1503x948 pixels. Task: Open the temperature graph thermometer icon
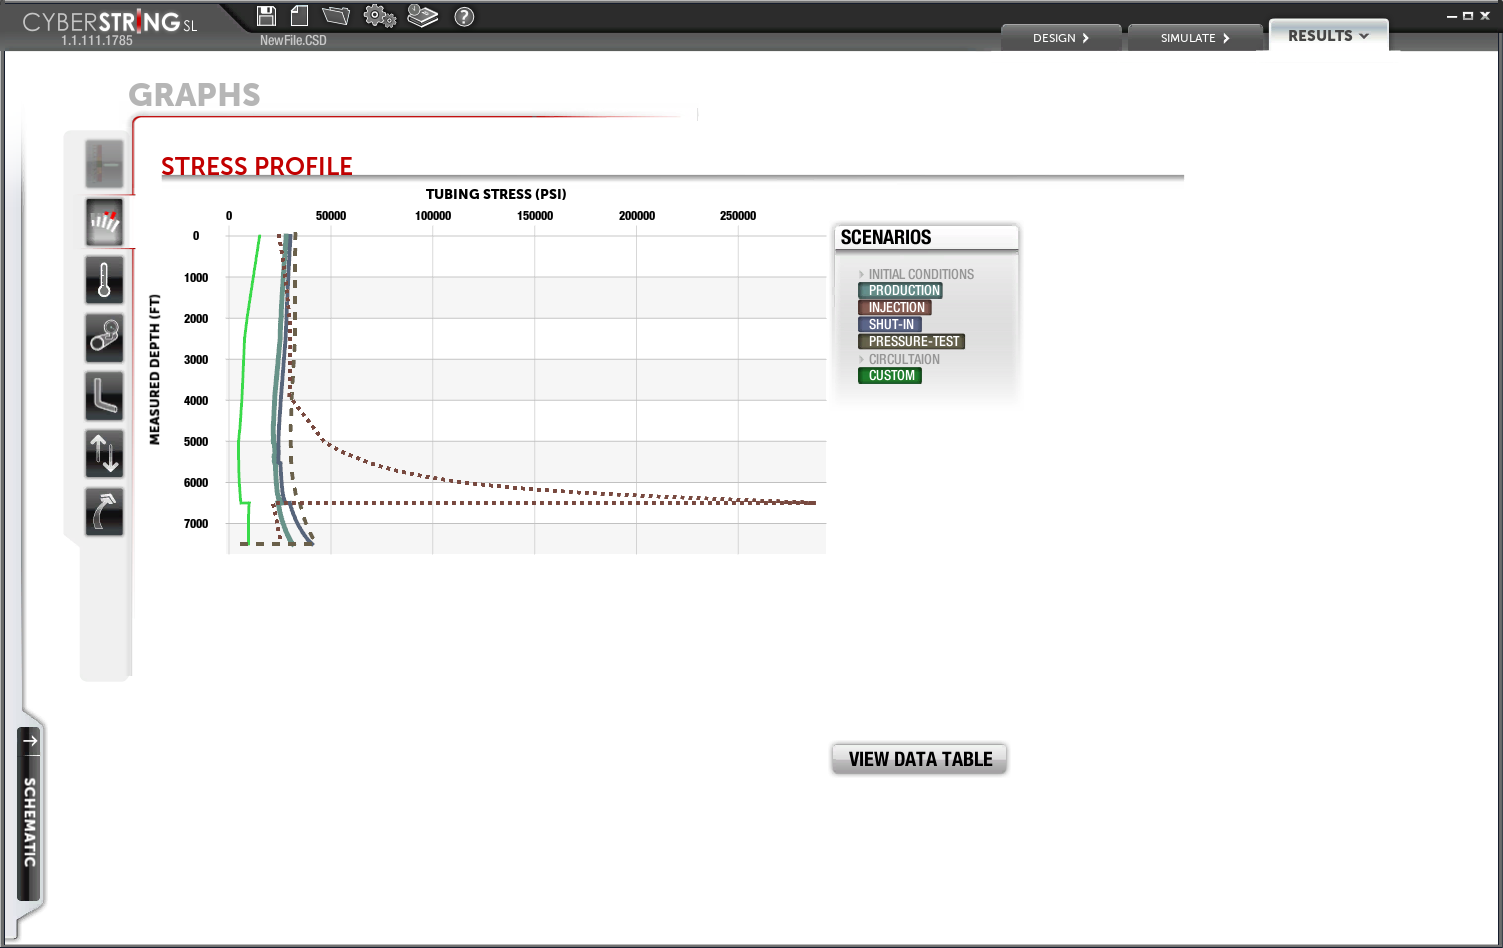click(104, 280)
